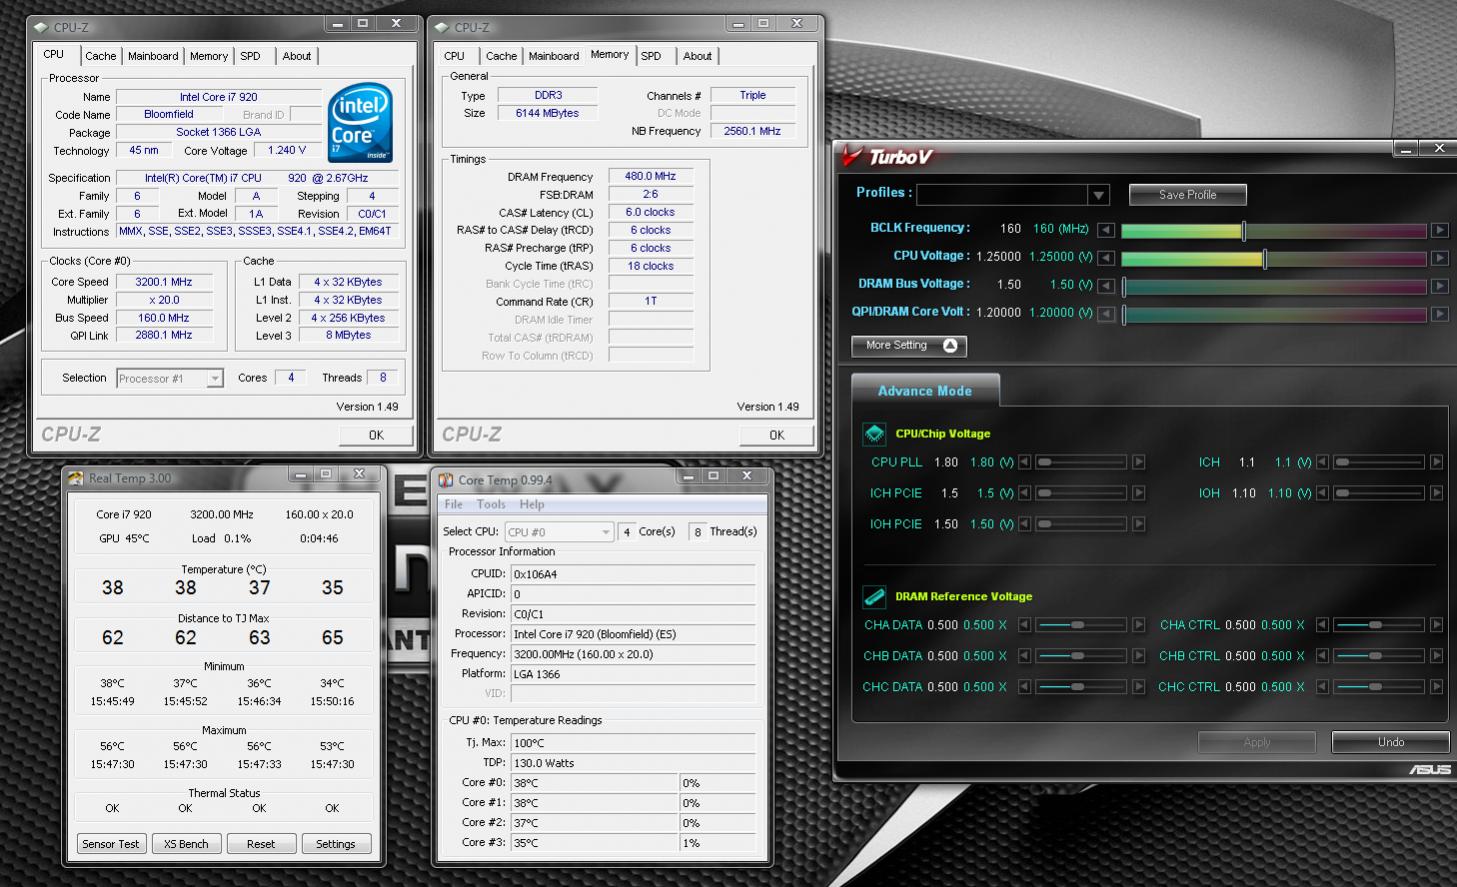Open About tab in right CPU-Z window
Viewport: 1457px width, 887px height.
[x=697, y=56]
